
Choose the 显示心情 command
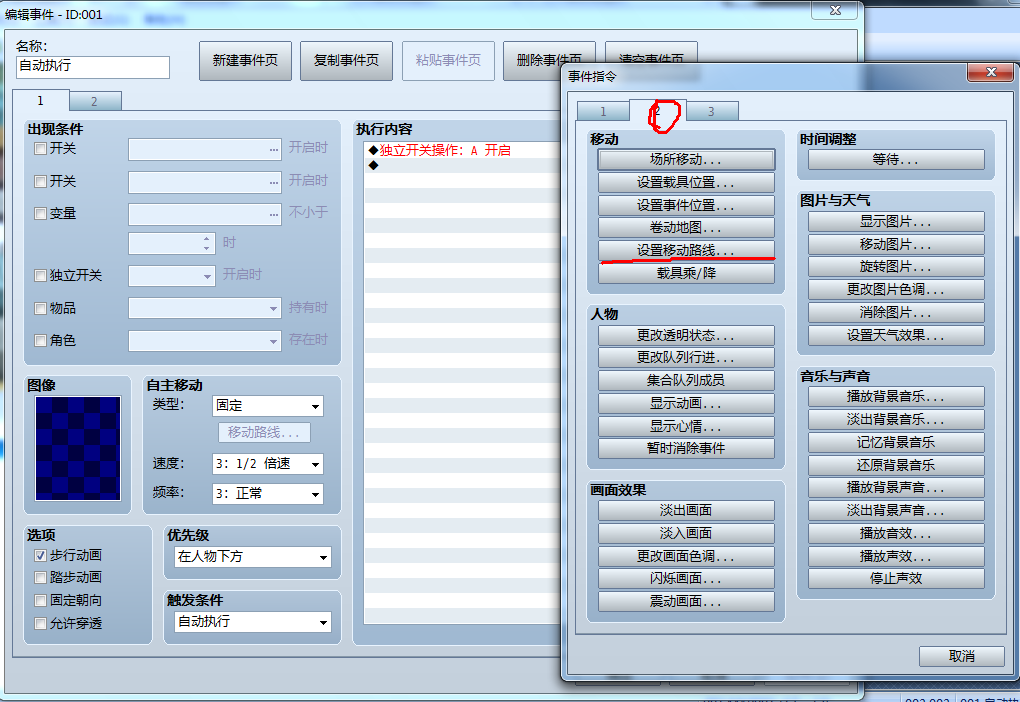point(686,426)
